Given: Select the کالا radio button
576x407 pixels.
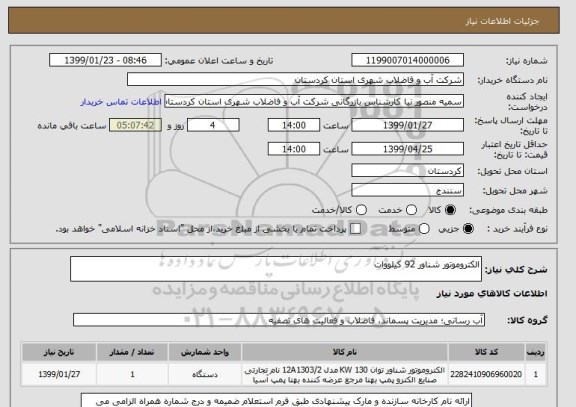Looking at the screenshot, I should coord(450,210).
